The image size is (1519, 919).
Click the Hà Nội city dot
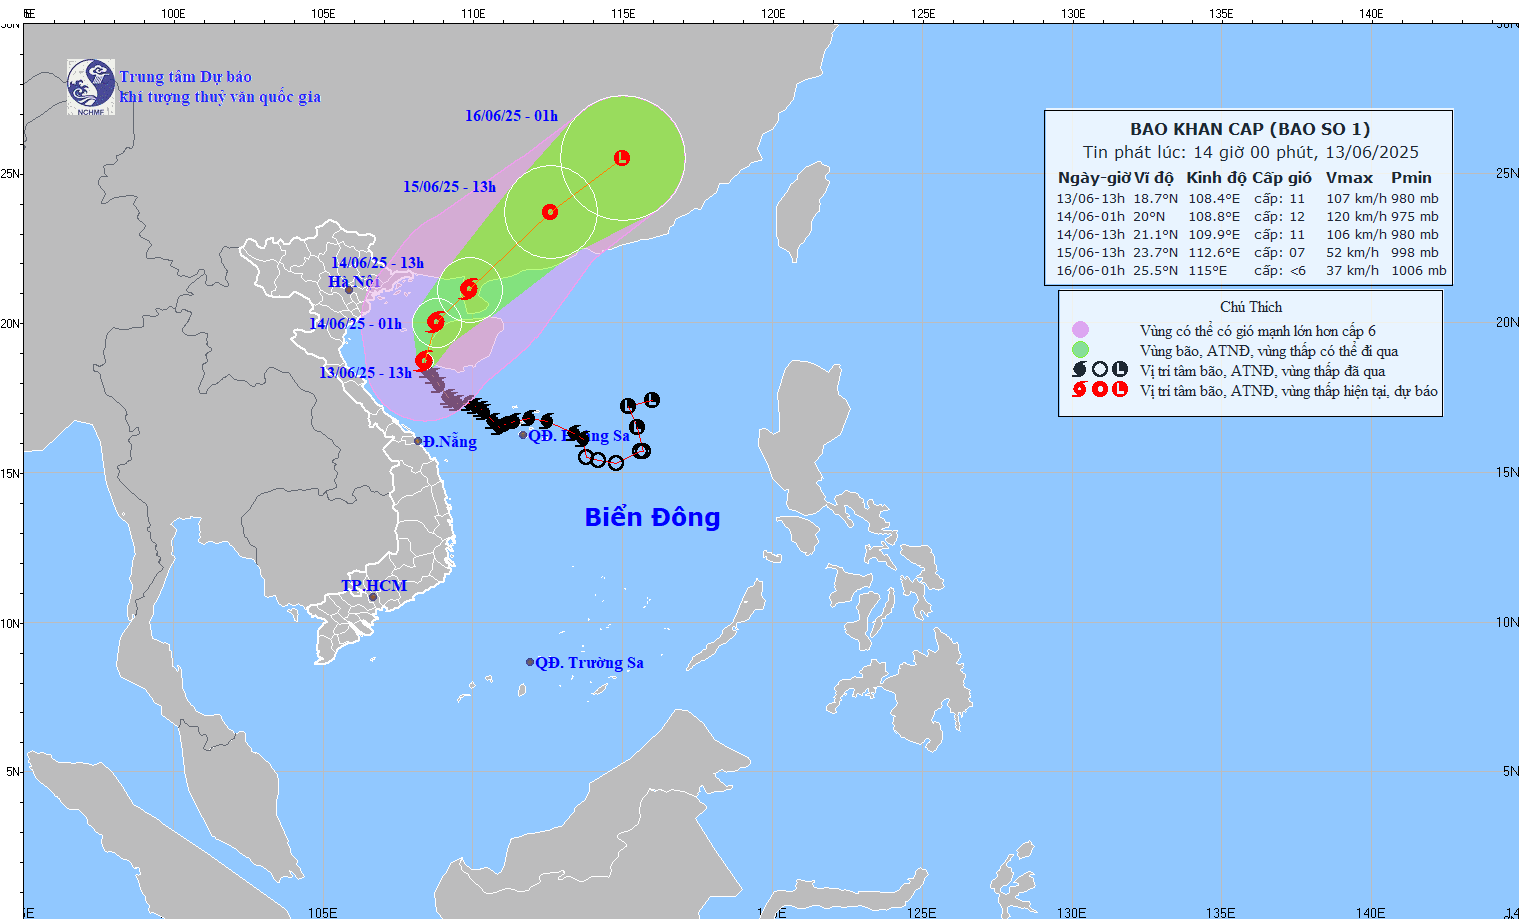pos(349,290)
